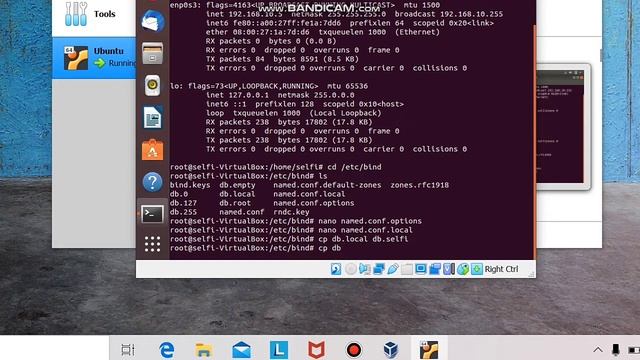Click the 'cd /etc/bind' command line
Viewport: 640px width, 360px height.
[x=276, y=167]
